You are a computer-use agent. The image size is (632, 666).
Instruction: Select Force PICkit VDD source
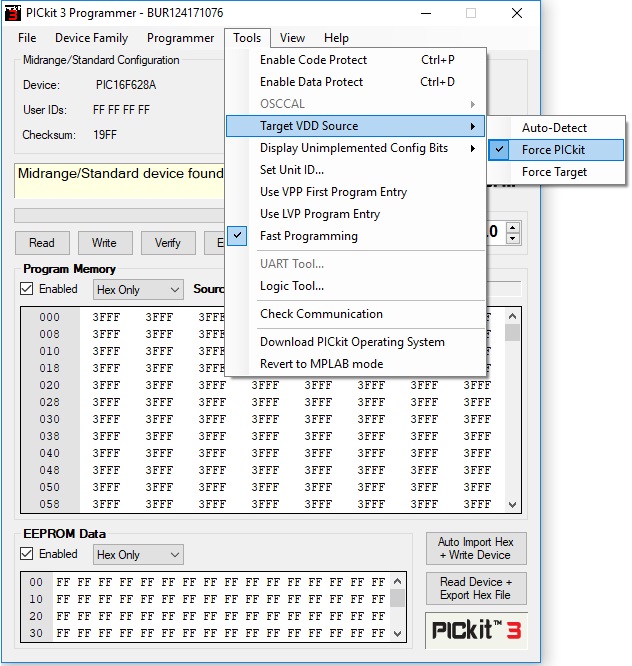(x=556, y=150)
